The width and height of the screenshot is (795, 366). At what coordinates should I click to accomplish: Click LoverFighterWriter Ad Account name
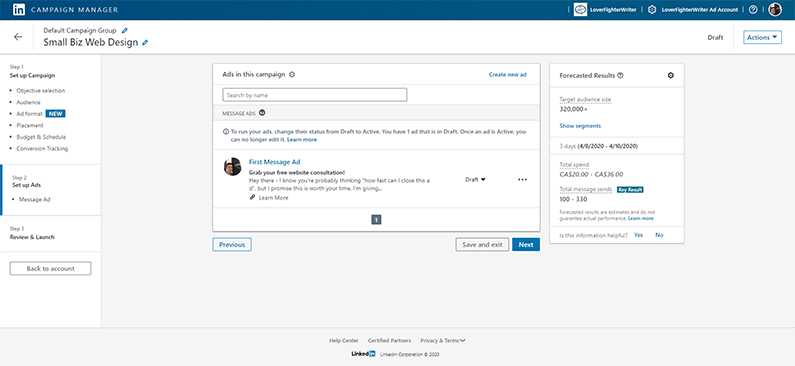[700, 10]
